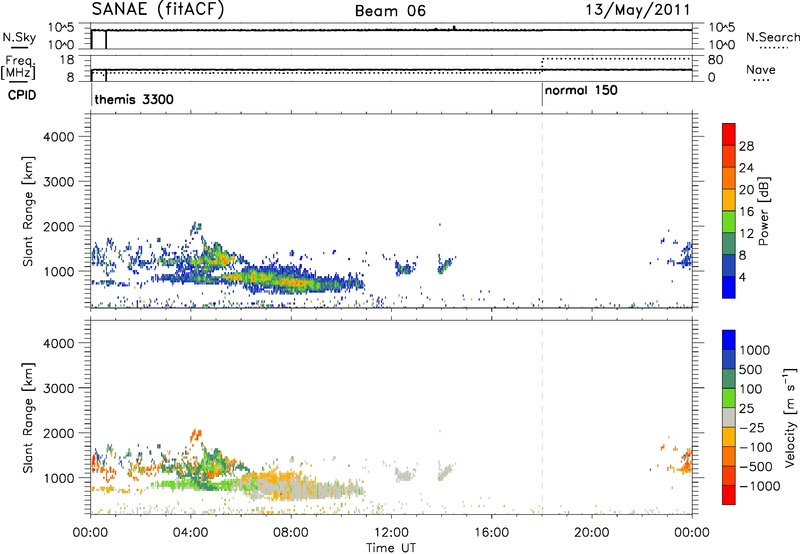This screenshot has width=800, height=554.
Task: Pick the light green segment of Power colorbar
Action: 729,221
